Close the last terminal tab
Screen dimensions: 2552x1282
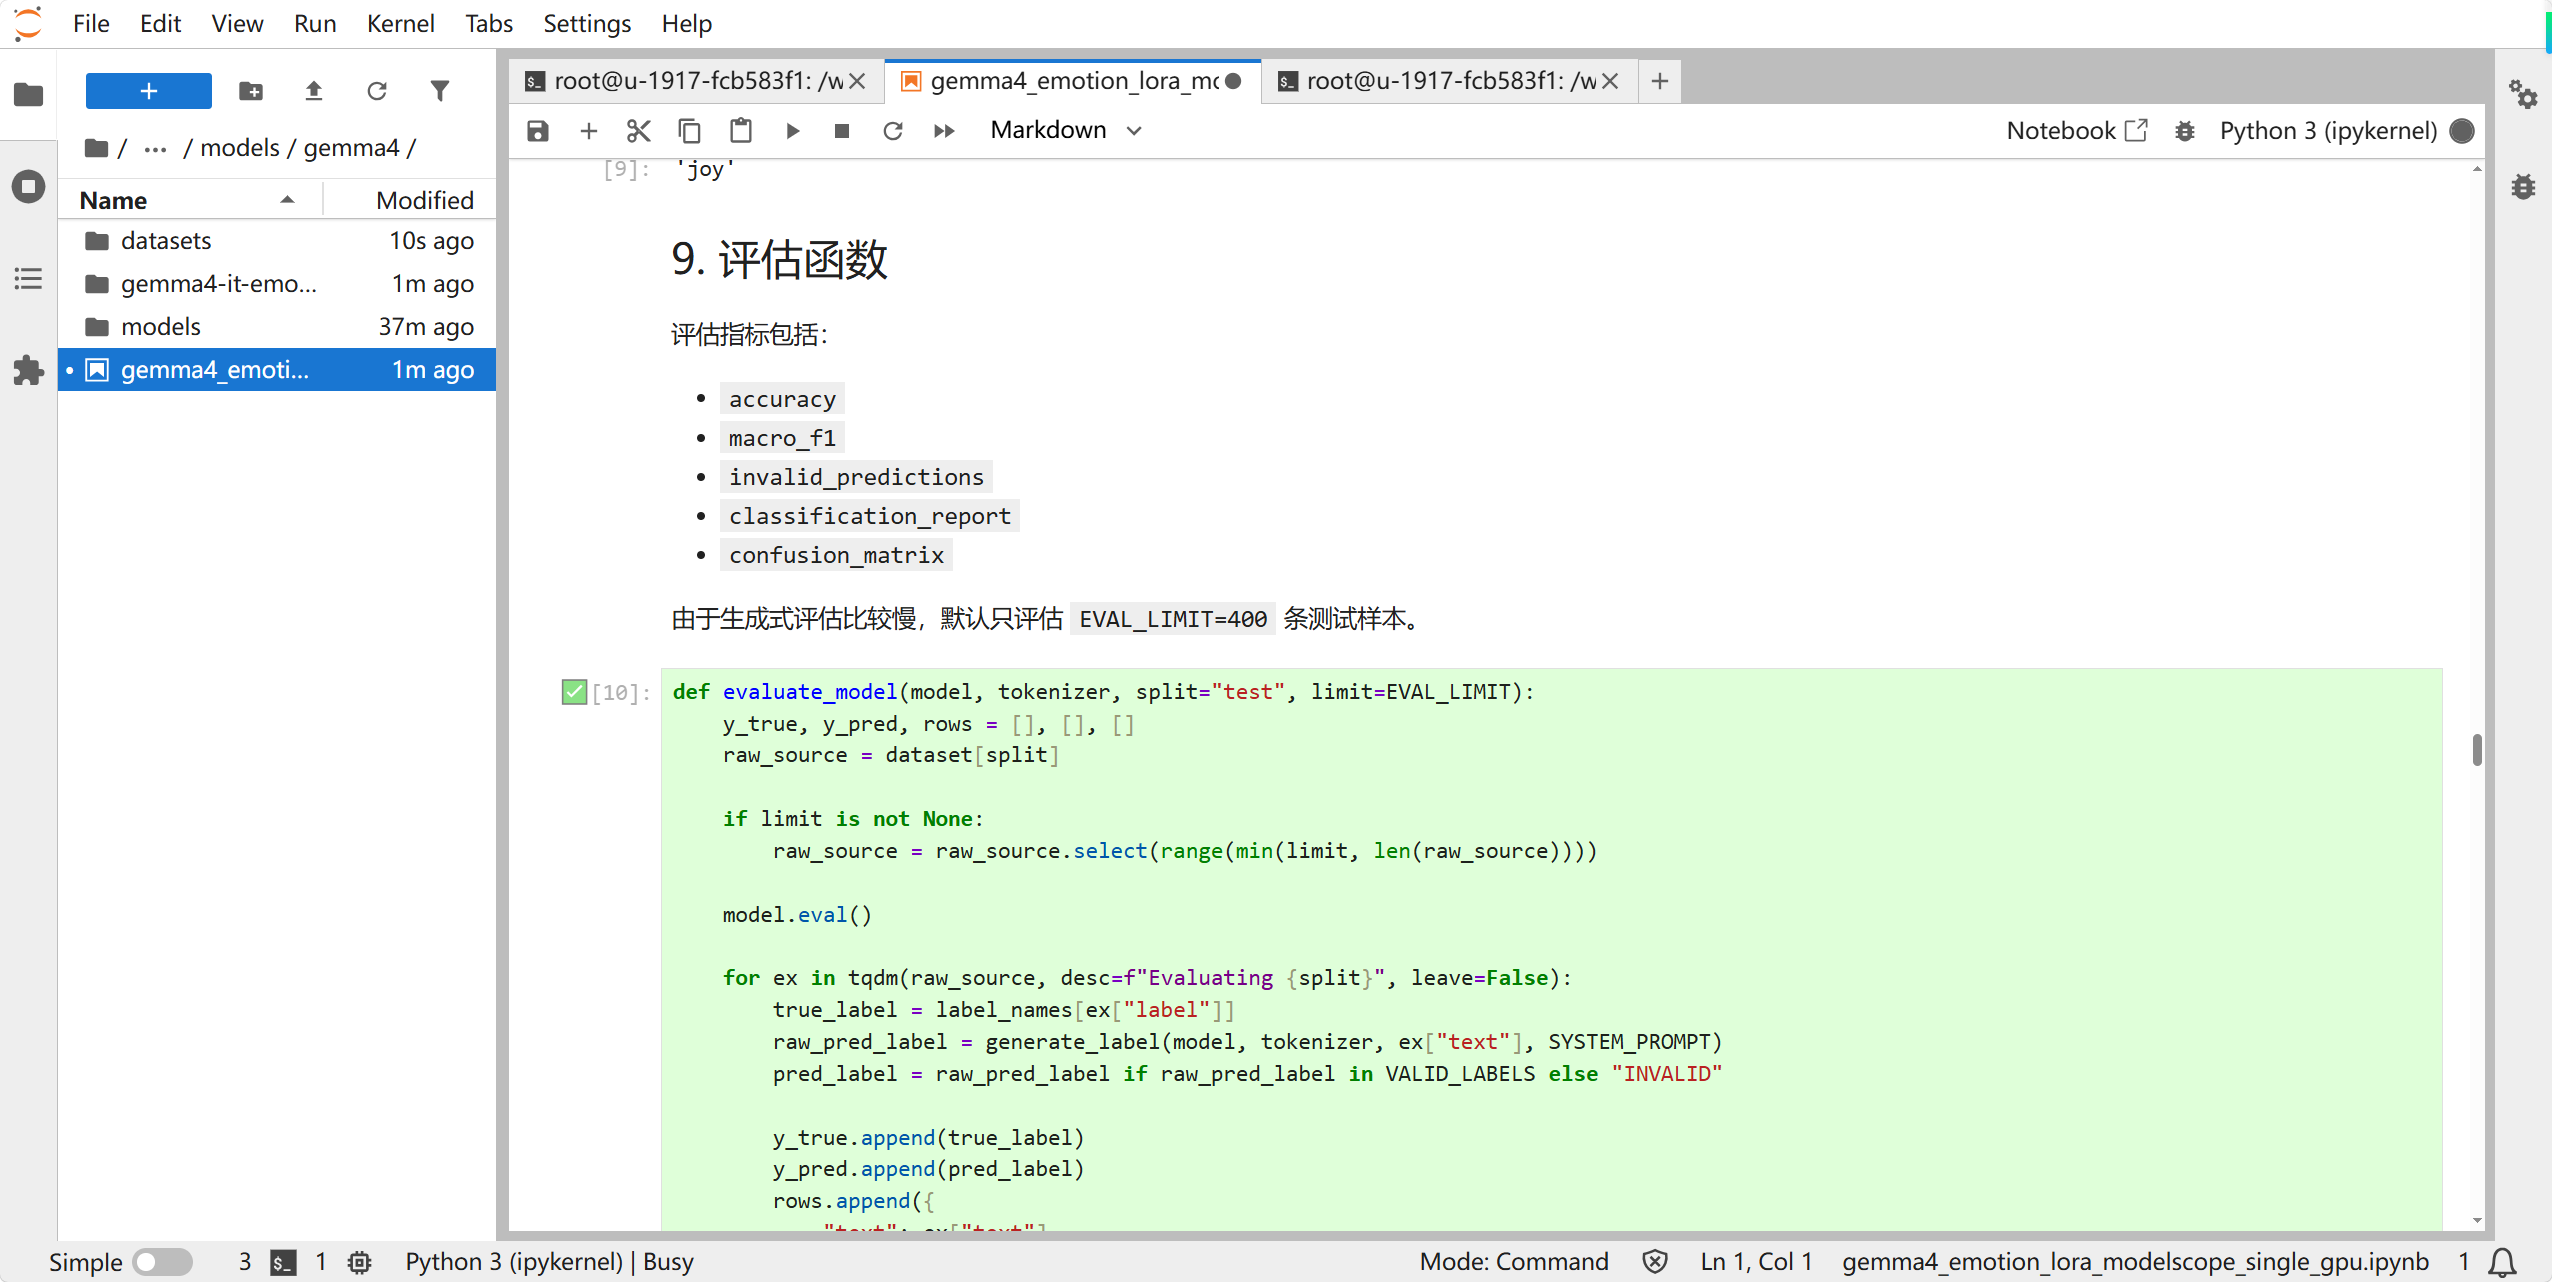point(1610,81)
